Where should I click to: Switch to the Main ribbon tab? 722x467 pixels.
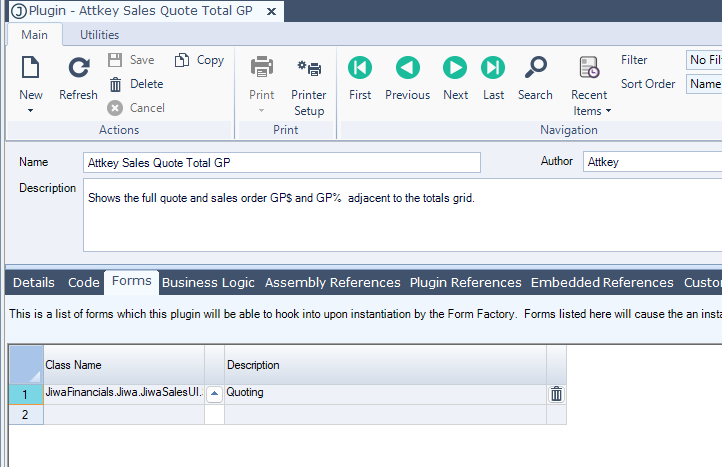pyautogui.click(x=35, y=35)
